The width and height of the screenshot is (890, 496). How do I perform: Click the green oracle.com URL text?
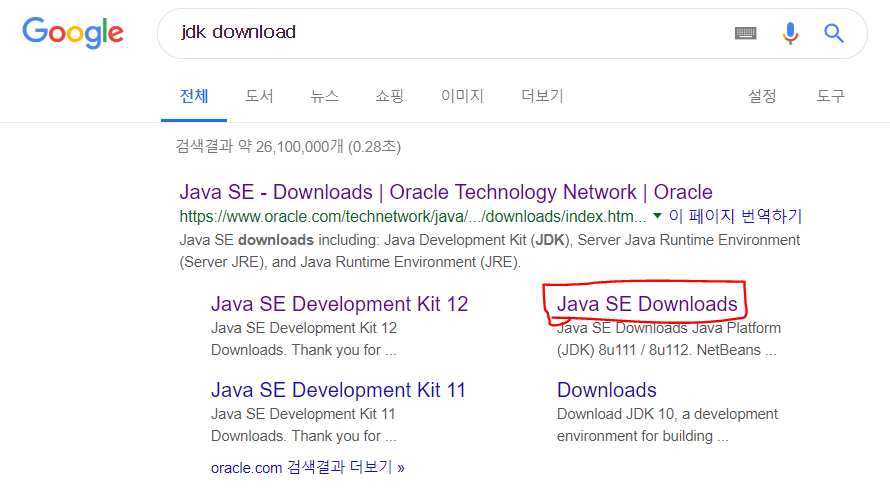click(413, 217)
